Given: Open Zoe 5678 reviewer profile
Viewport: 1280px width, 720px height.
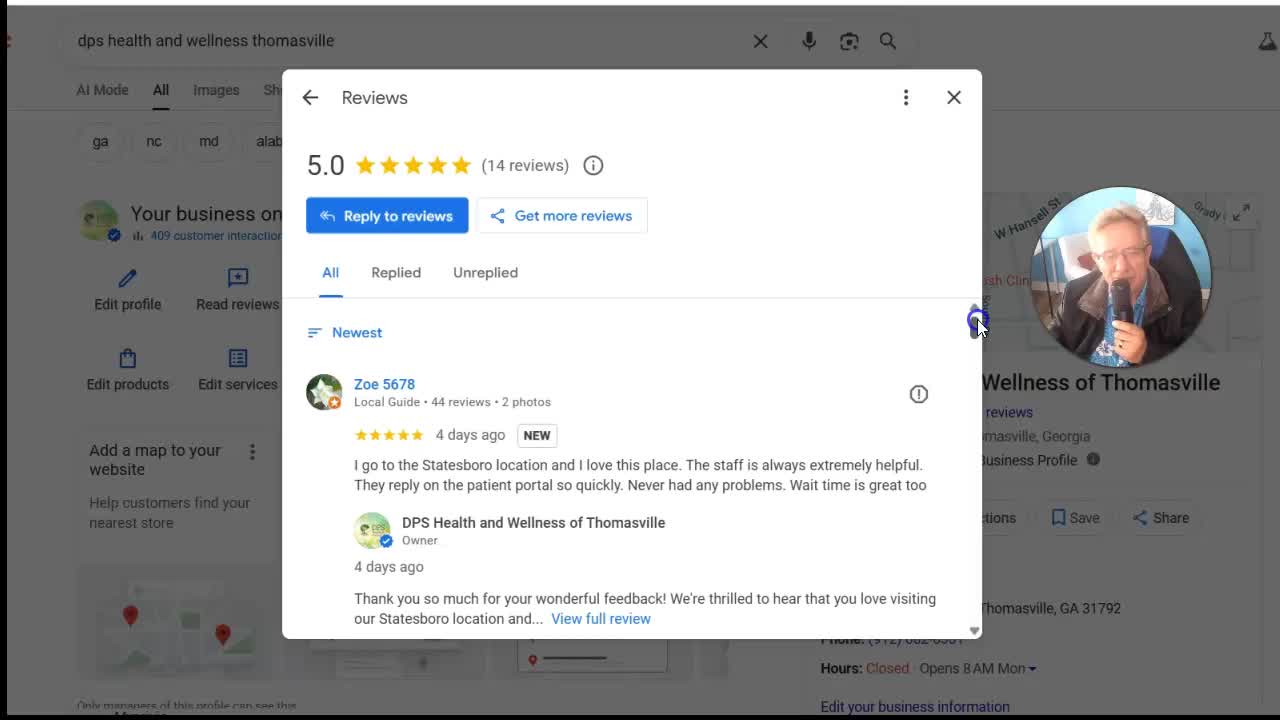Looking at the screenshot, I should (x=384, y=384).
